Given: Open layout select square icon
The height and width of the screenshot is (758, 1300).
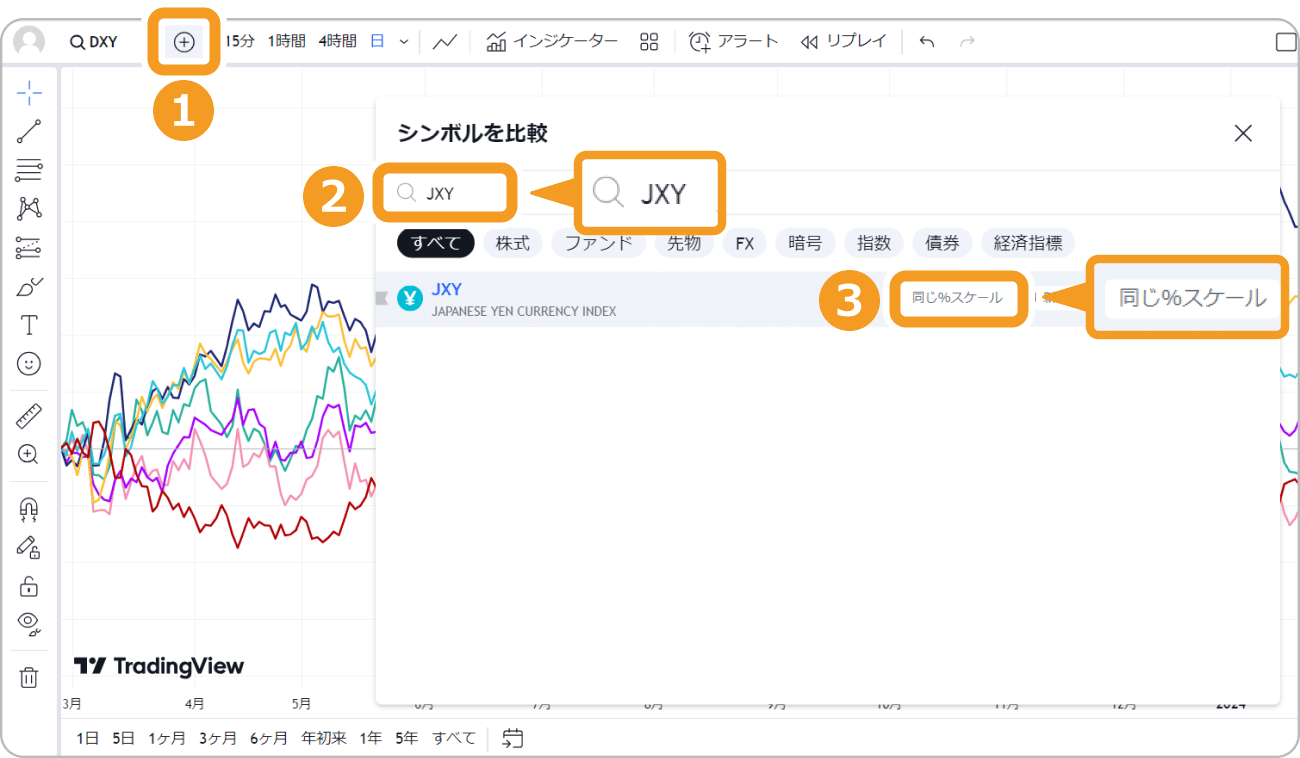Looking at the screenshot, I should coord(1287,42).
